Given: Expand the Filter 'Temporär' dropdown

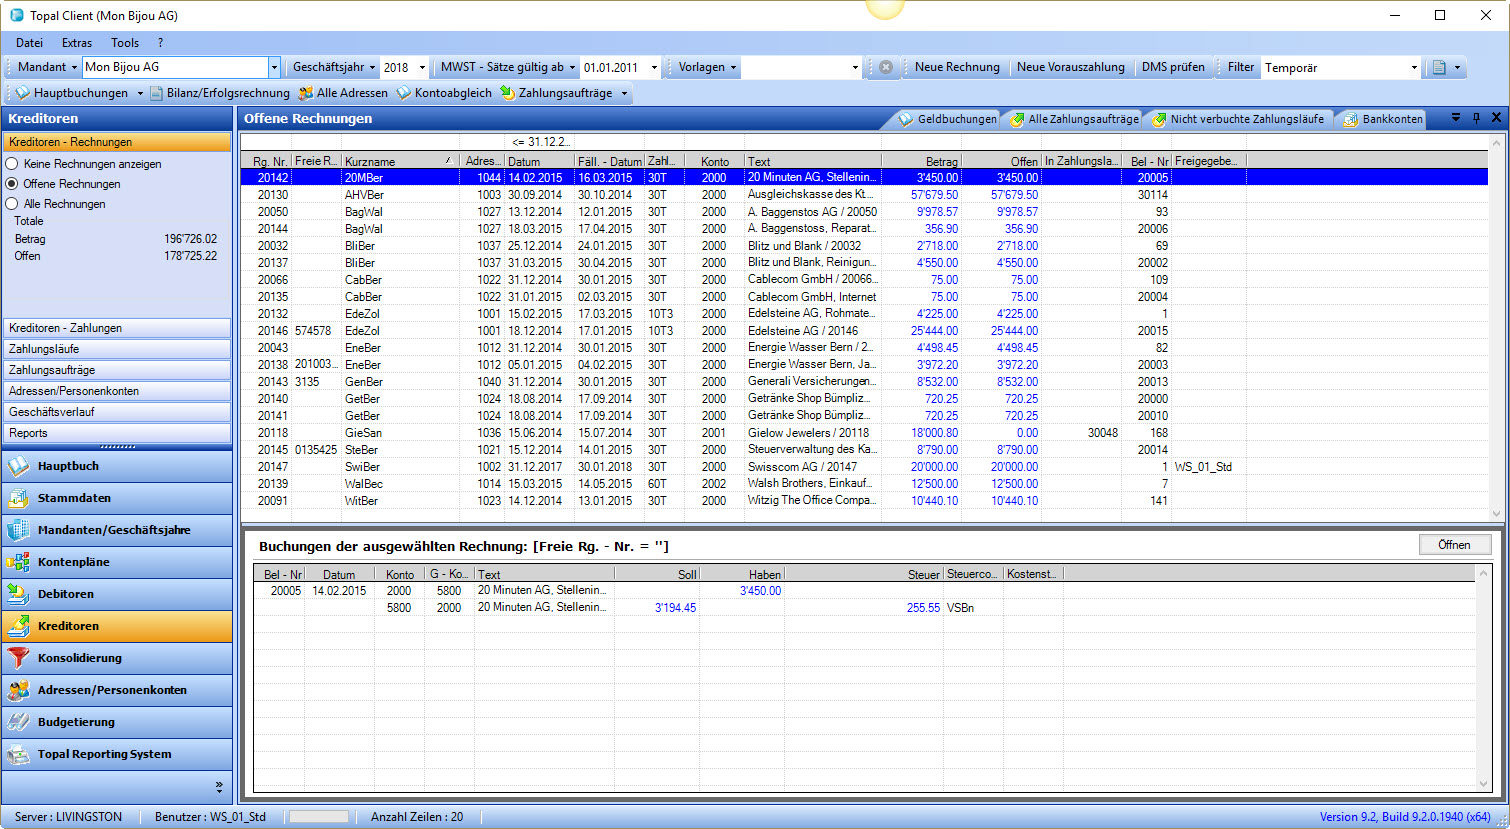Looking at the screenshot, I should [1414, 67].
